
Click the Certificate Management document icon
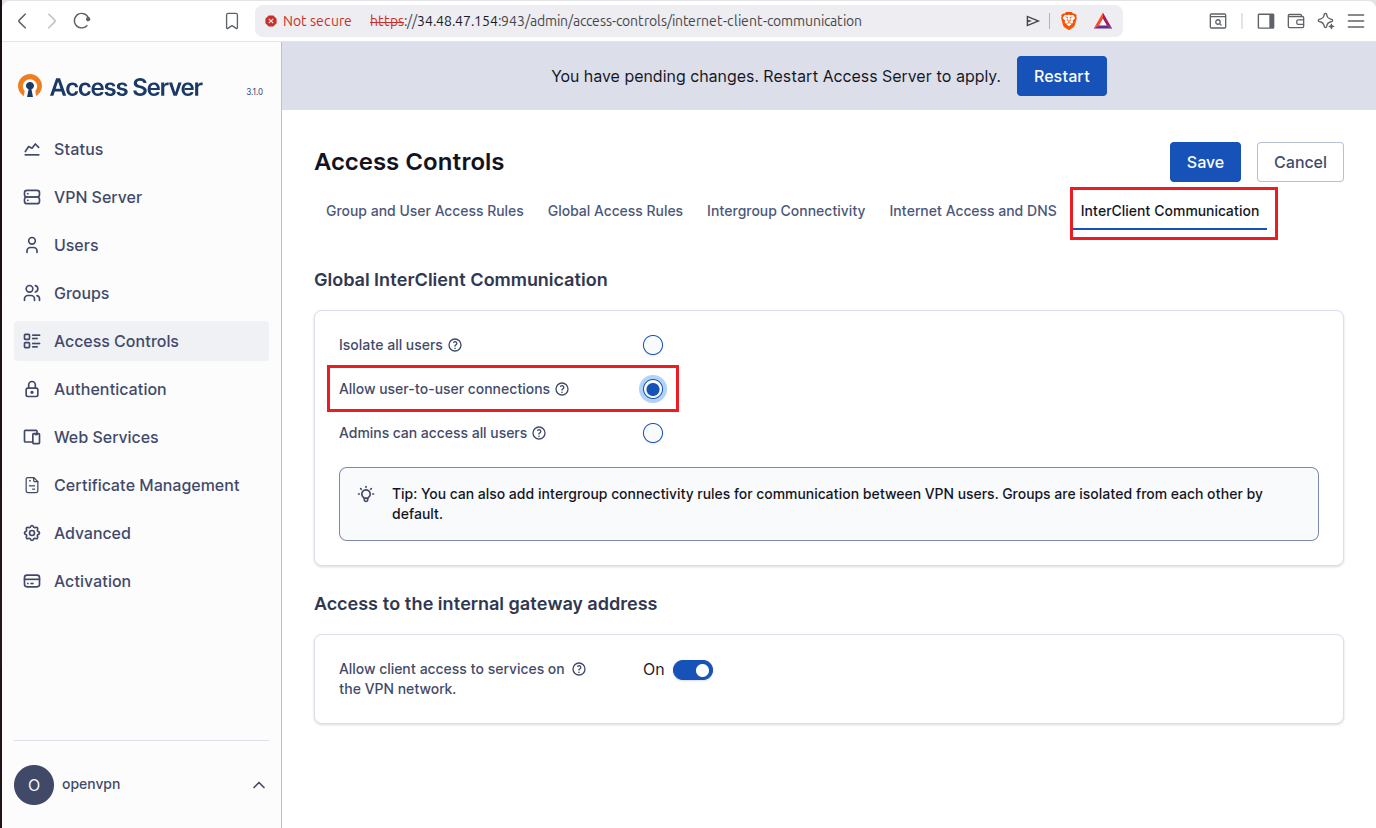click(x=32, y=485)
